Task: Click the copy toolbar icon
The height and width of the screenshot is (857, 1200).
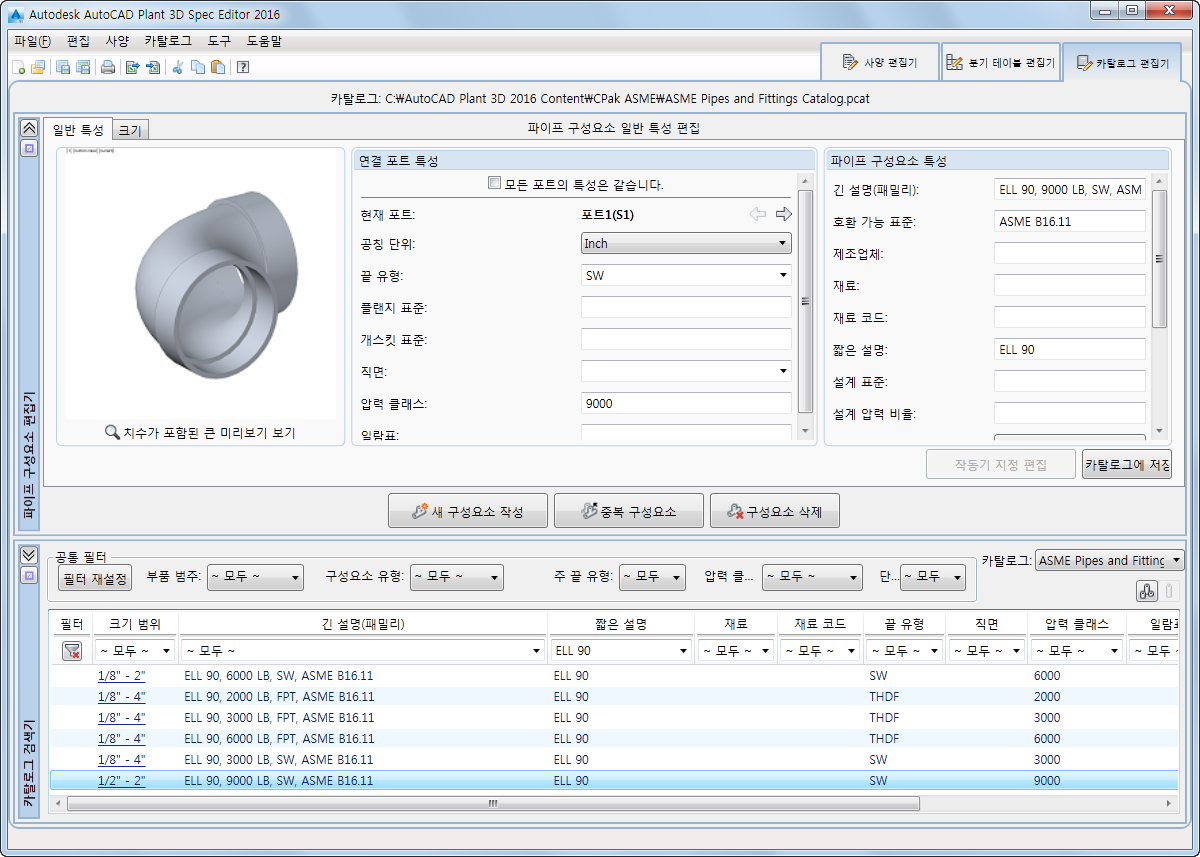Action: pyautogui.click(x=198, y=67)
